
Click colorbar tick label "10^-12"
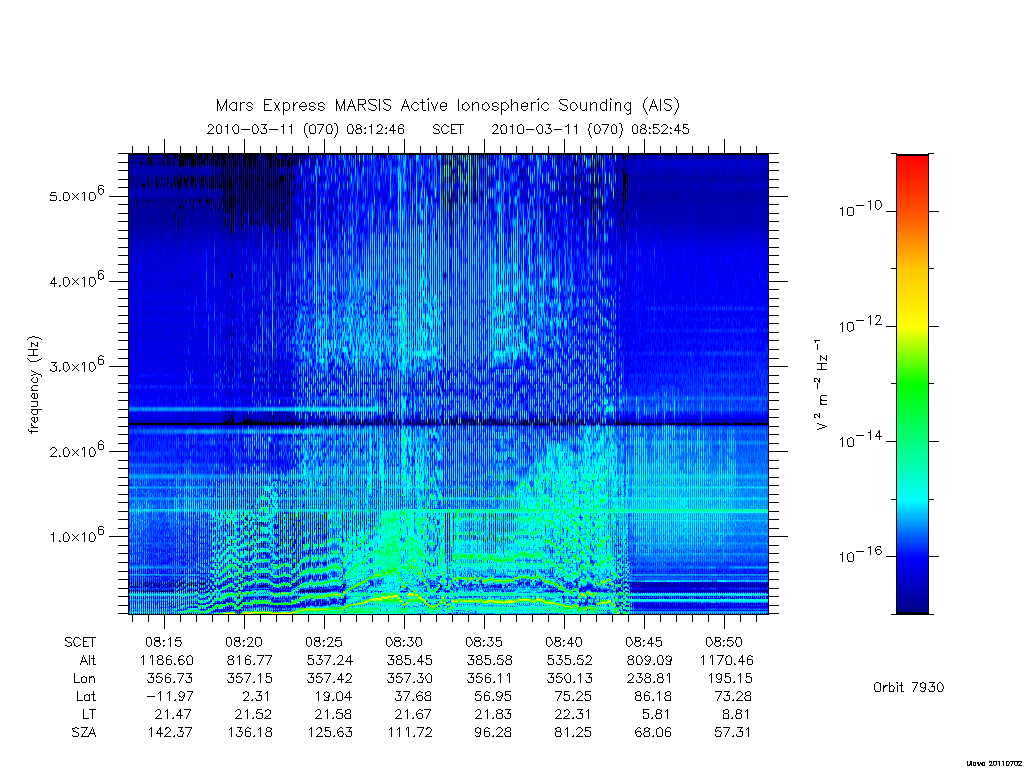[x=860, y=324]
